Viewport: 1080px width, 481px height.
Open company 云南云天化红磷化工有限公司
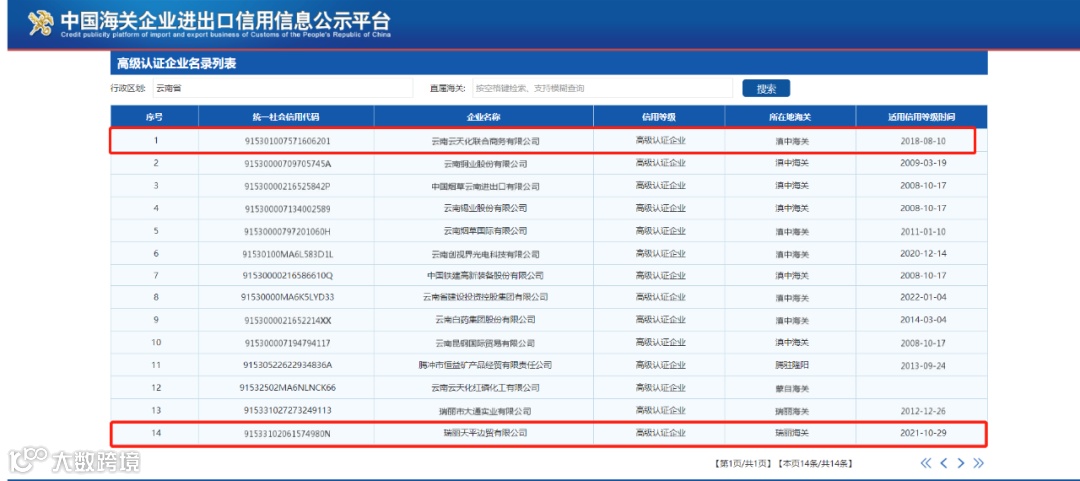pos(485,388)
